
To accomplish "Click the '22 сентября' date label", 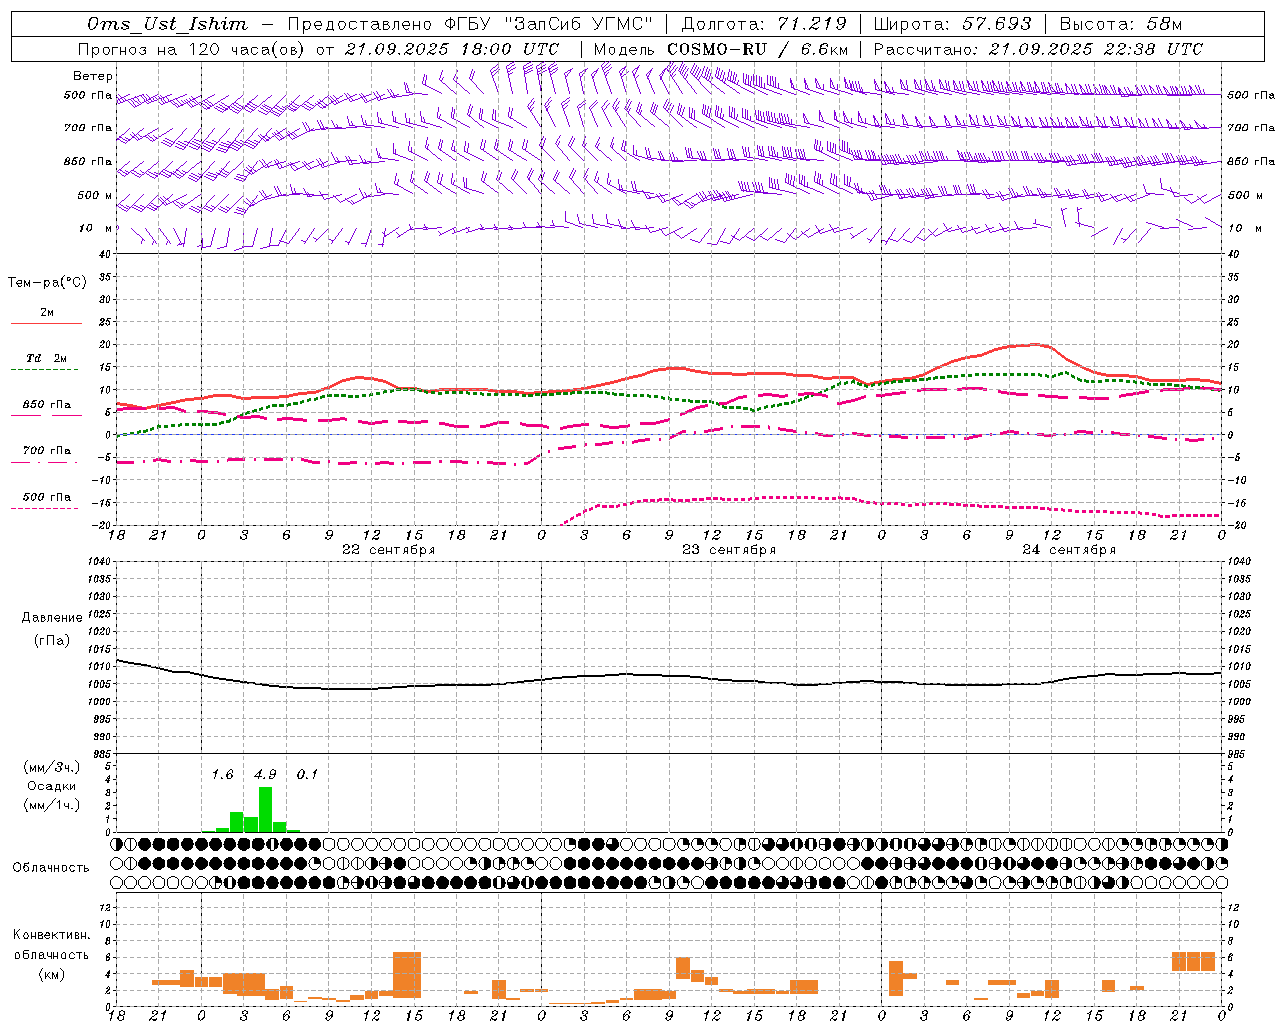I will coord(388,550).
